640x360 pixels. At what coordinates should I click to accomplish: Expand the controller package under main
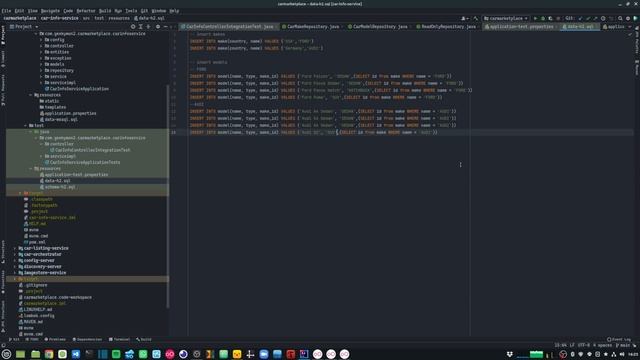pos(41,46)
